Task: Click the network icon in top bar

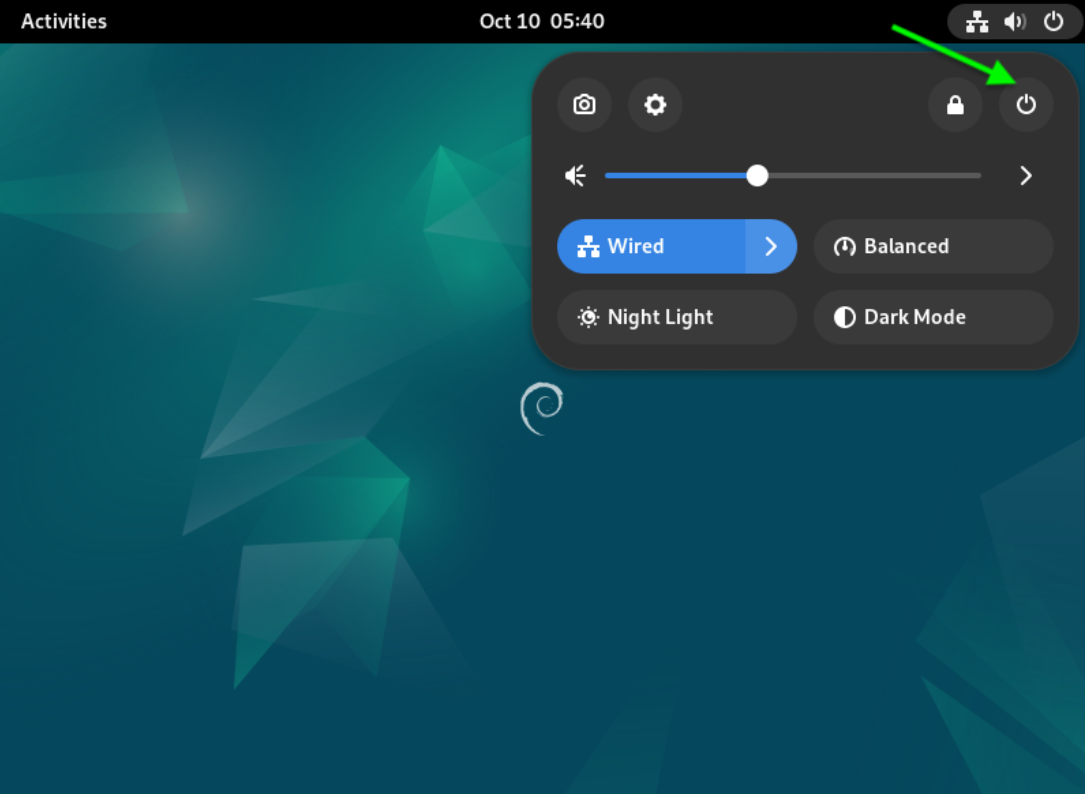Action: pos(976,22)
